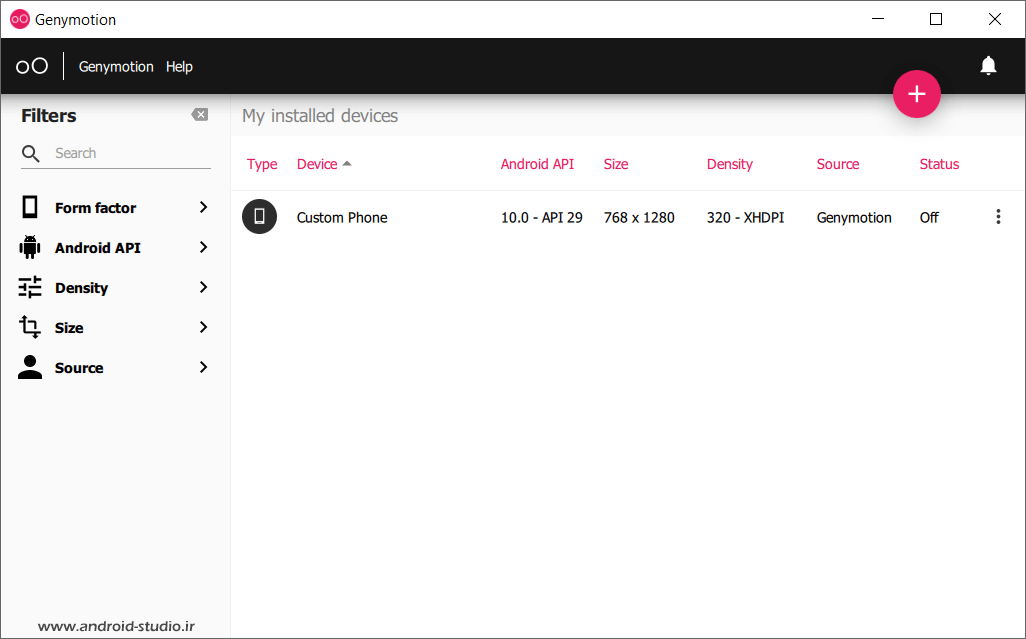Open the Help menu
The height and width of the screenshot is (639, 1026).
click(179, 67)
